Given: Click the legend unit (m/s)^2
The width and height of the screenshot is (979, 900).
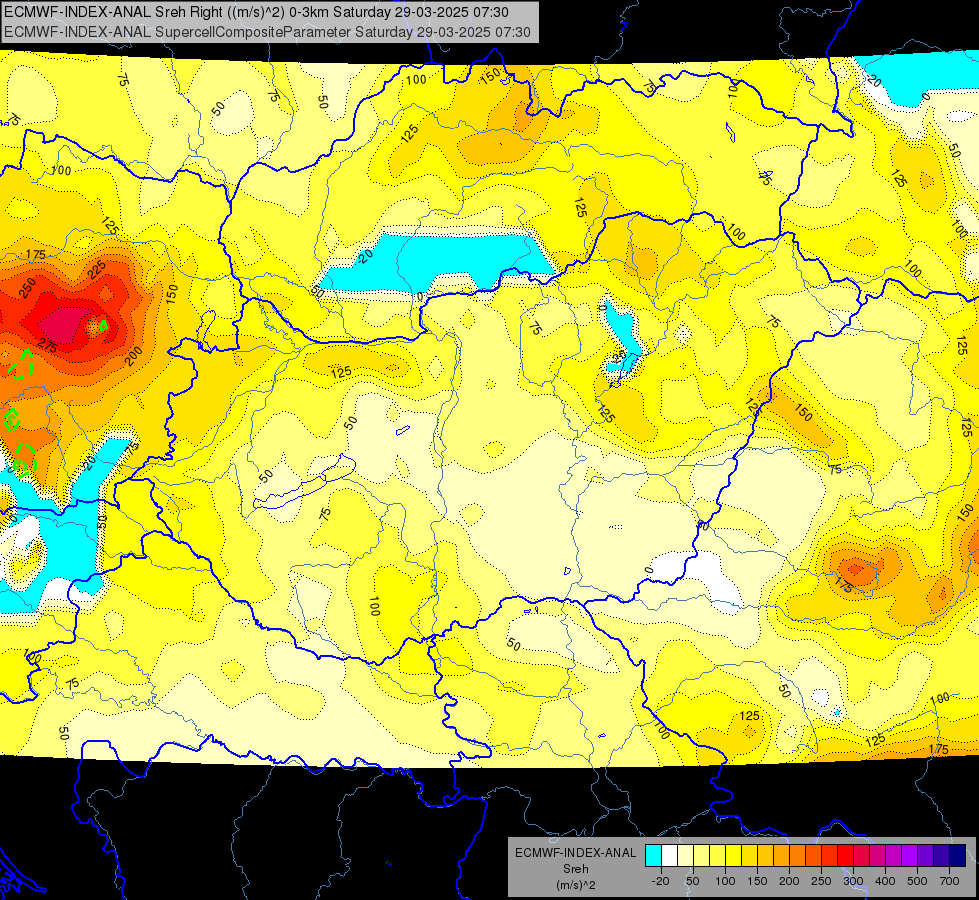Looking at the screenshot, I should (x=575, y=885).
